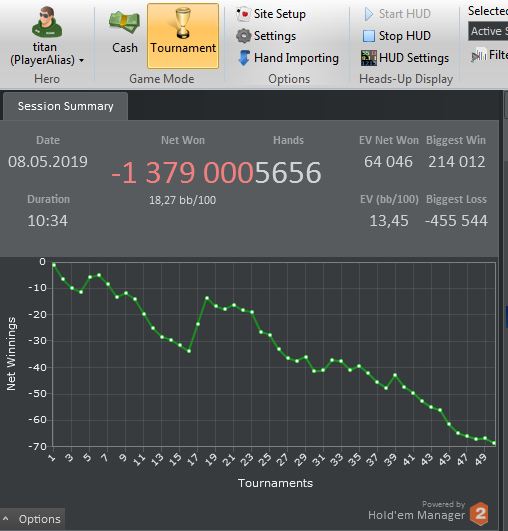Screen dimensions: 508x531
Task: Click the date 08.05.2019
Action: click(x=48, y=162)
